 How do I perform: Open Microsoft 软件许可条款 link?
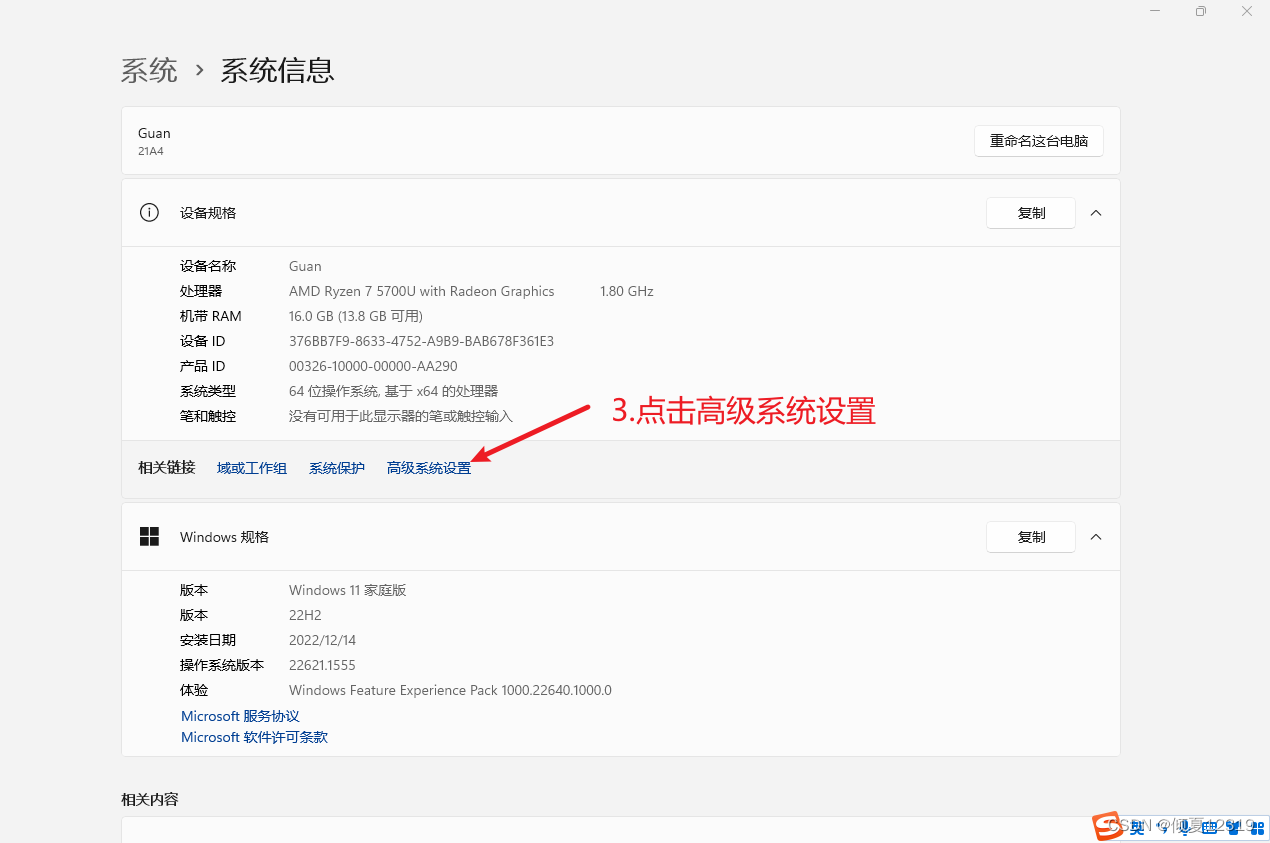[254, 737]
